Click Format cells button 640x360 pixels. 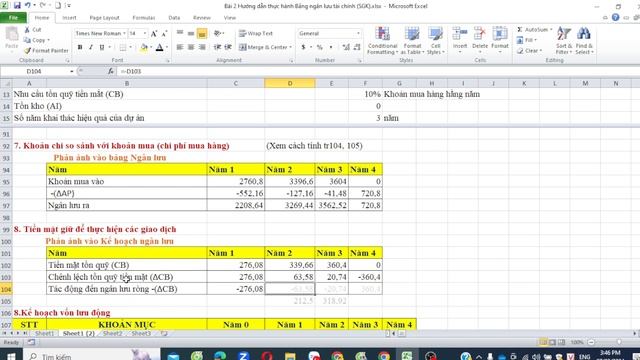tap(500, 40)
